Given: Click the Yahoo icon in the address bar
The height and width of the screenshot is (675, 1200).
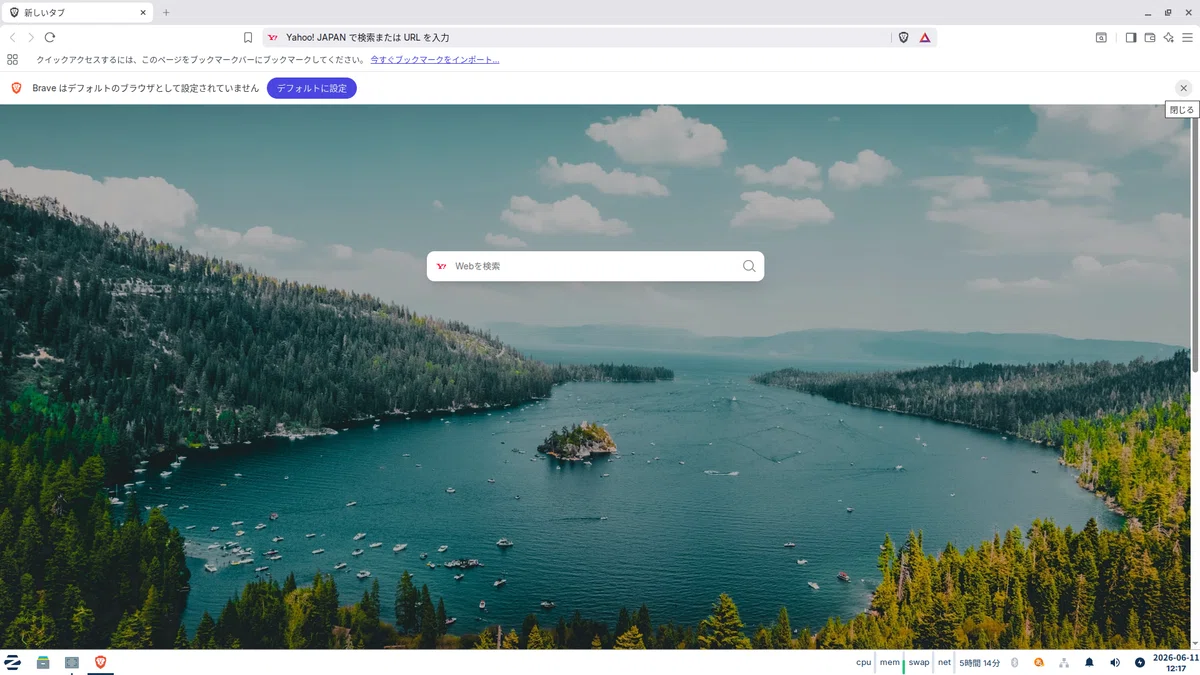Looking at the screenshot, I should 273,37.
